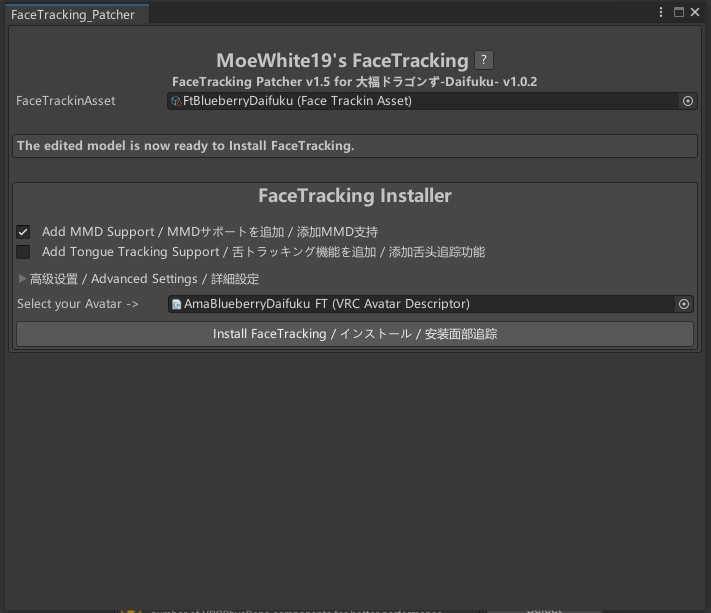Click the MoeWhite19's FaceTracking title
Viewport: 711px width, 613px height.
click(x=342, y=61)
